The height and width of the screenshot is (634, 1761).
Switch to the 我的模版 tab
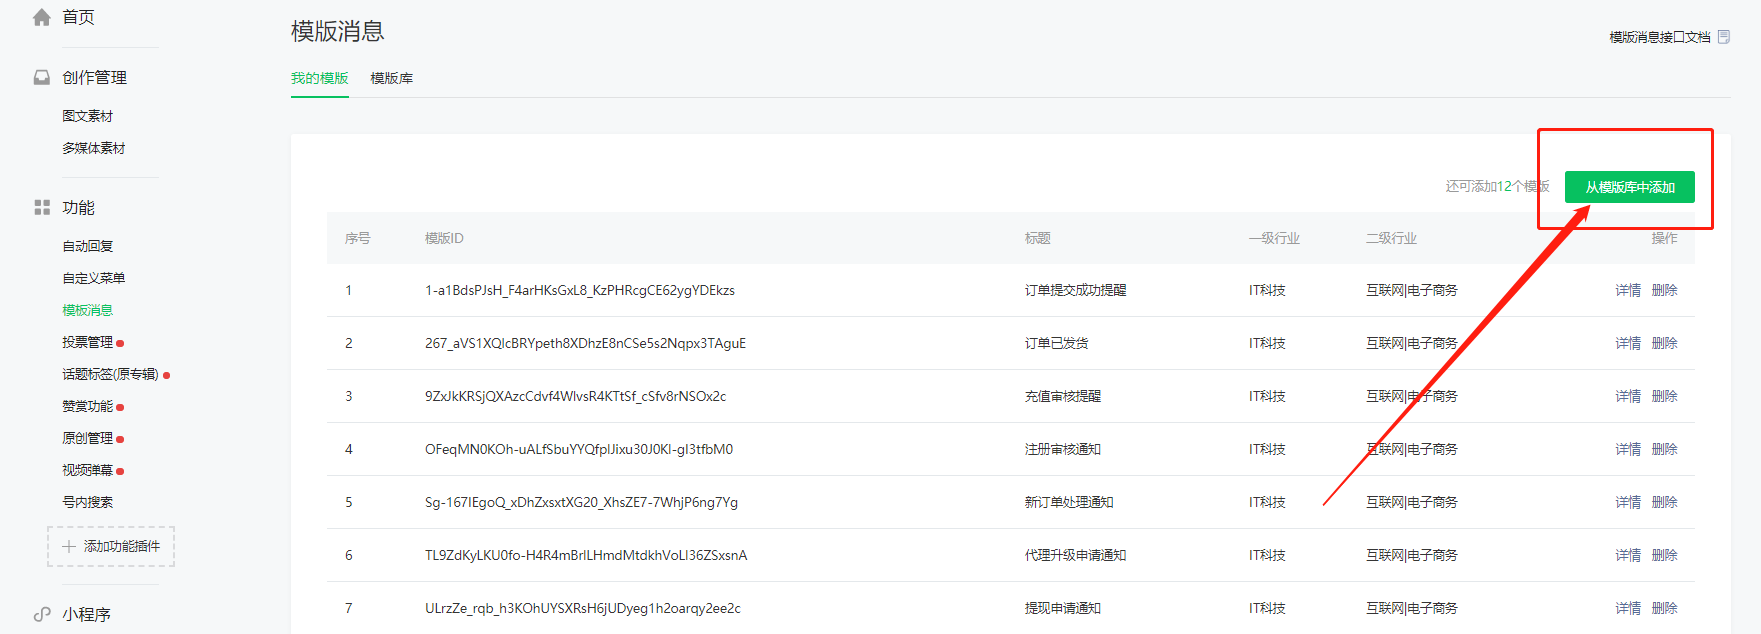coord(320,78)
